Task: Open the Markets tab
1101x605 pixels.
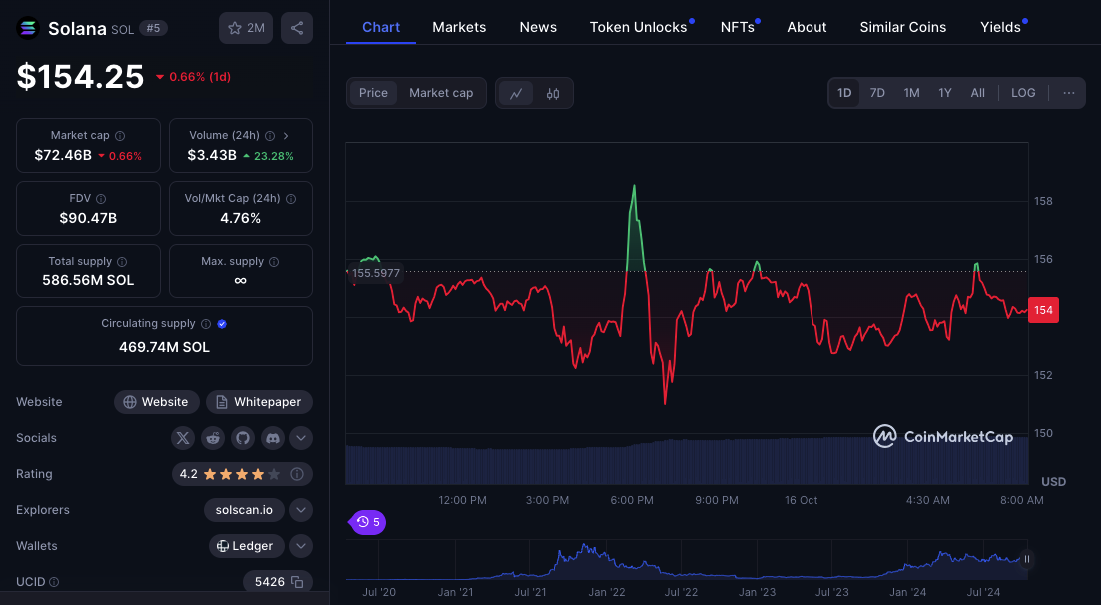Action: (459, 27)
